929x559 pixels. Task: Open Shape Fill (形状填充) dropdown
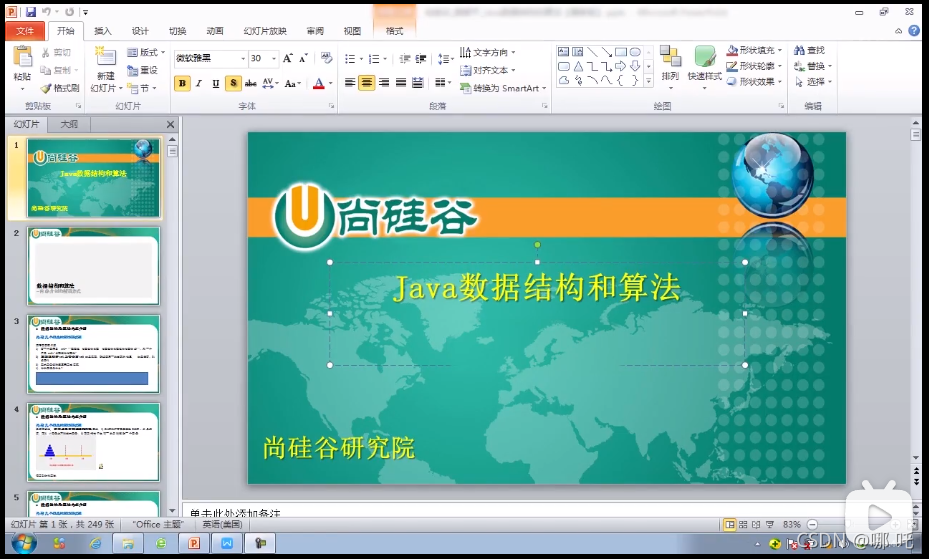click(x=755, y=50)
